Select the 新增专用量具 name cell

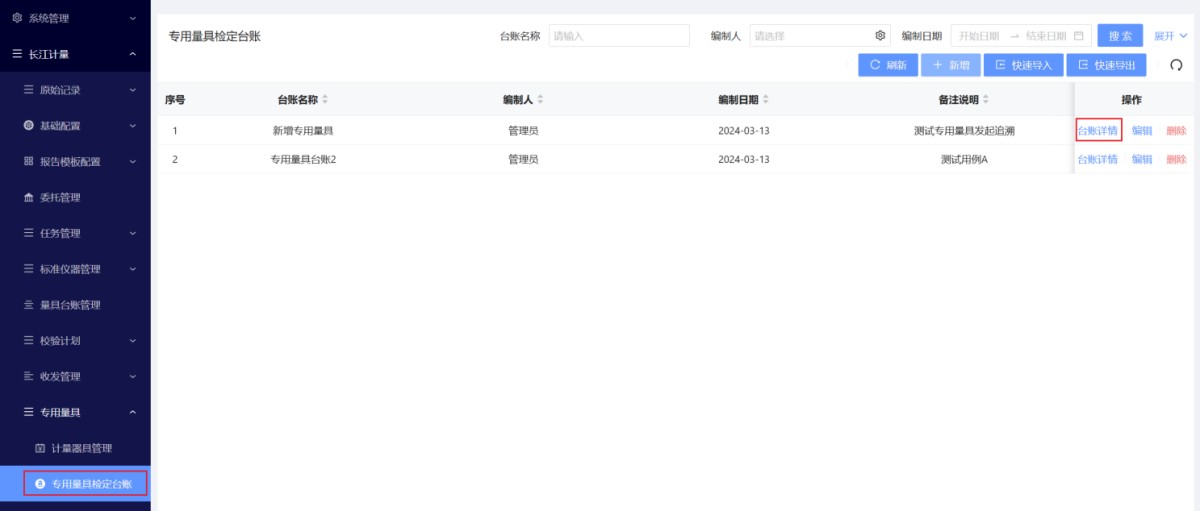[x=303, y=131]
